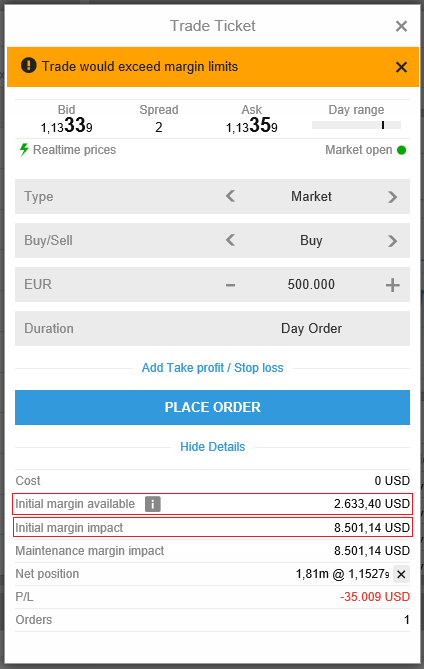Open the Initial margin available info icon
This screenshot has width=424, height=669.
point(153,504)
